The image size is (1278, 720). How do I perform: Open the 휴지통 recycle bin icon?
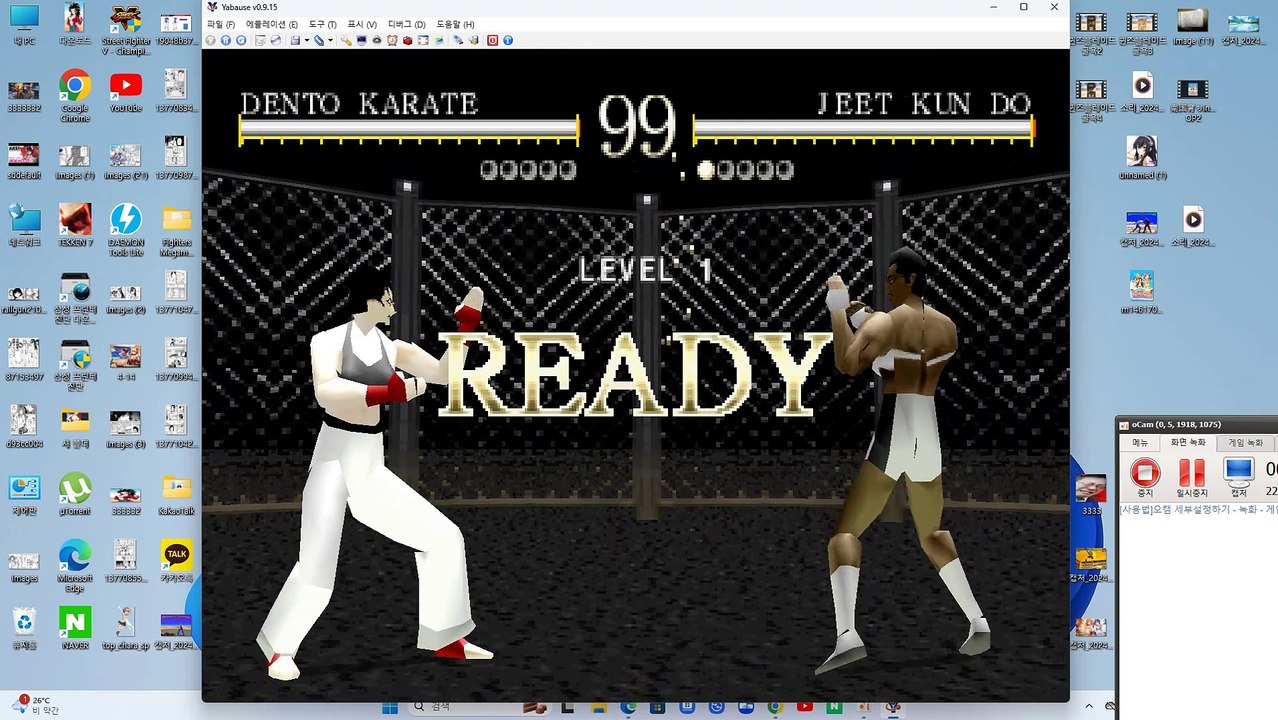click(24, 628)
